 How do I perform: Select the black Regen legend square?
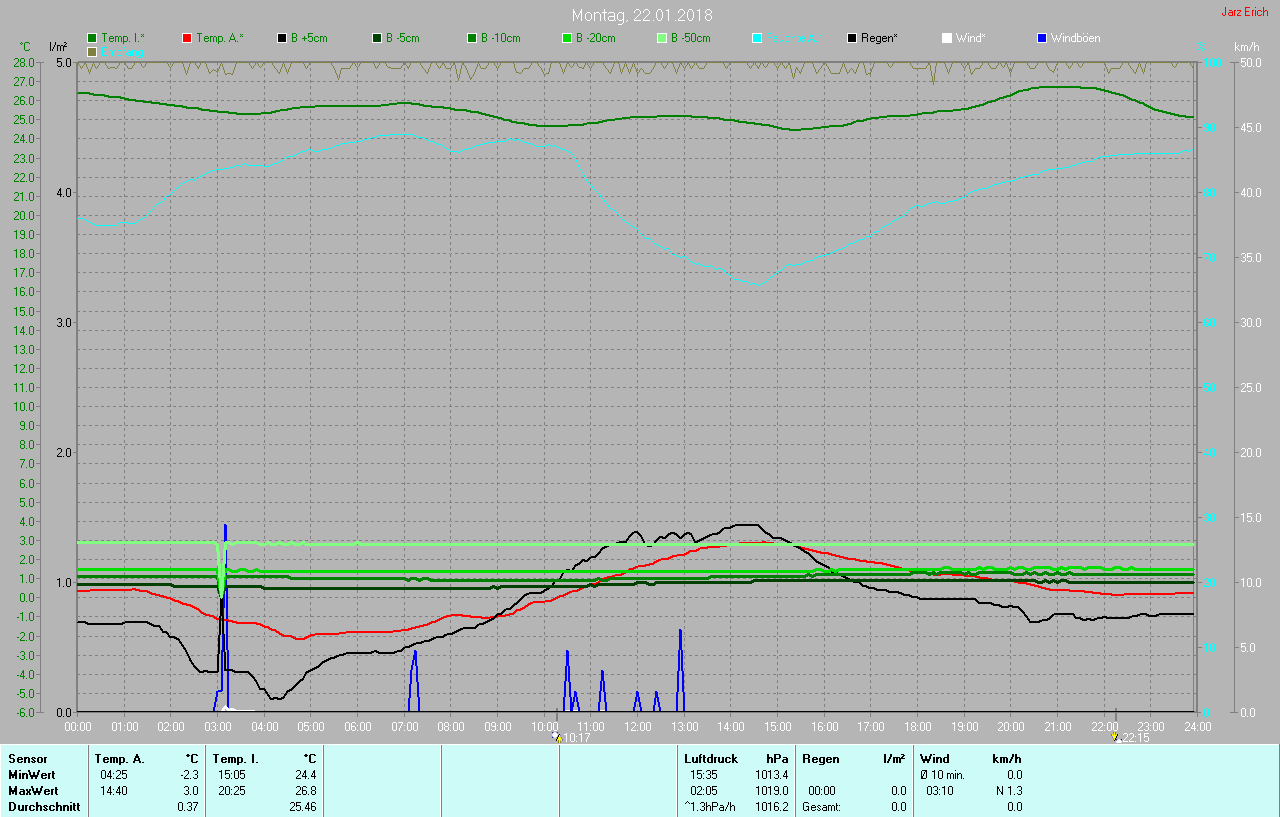852,38
